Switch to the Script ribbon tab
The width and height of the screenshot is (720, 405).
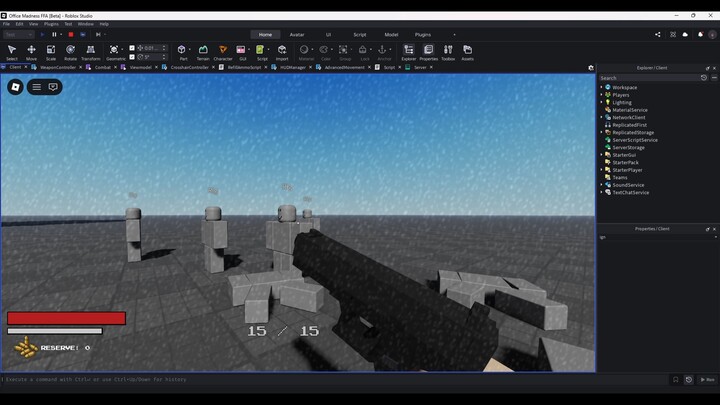(360, 34)
